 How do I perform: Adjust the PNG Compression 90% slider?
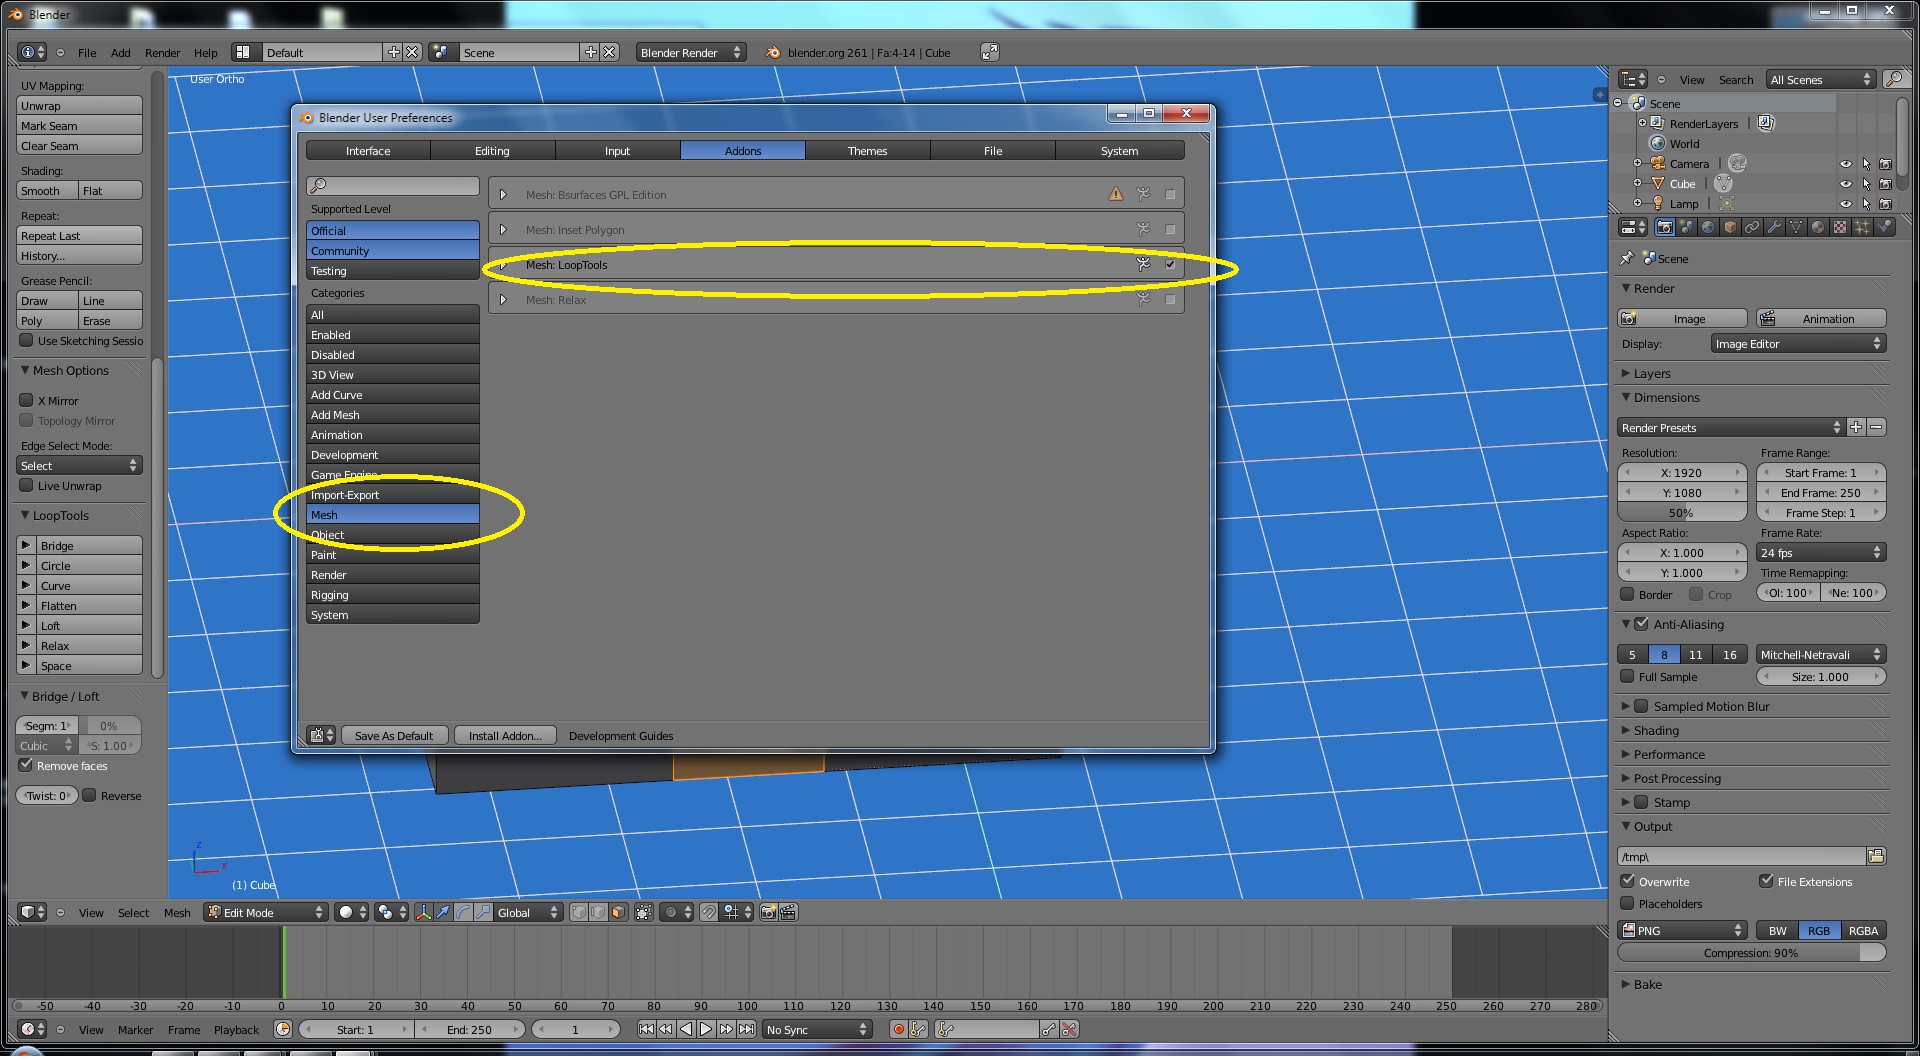[x=1752, y=954]
